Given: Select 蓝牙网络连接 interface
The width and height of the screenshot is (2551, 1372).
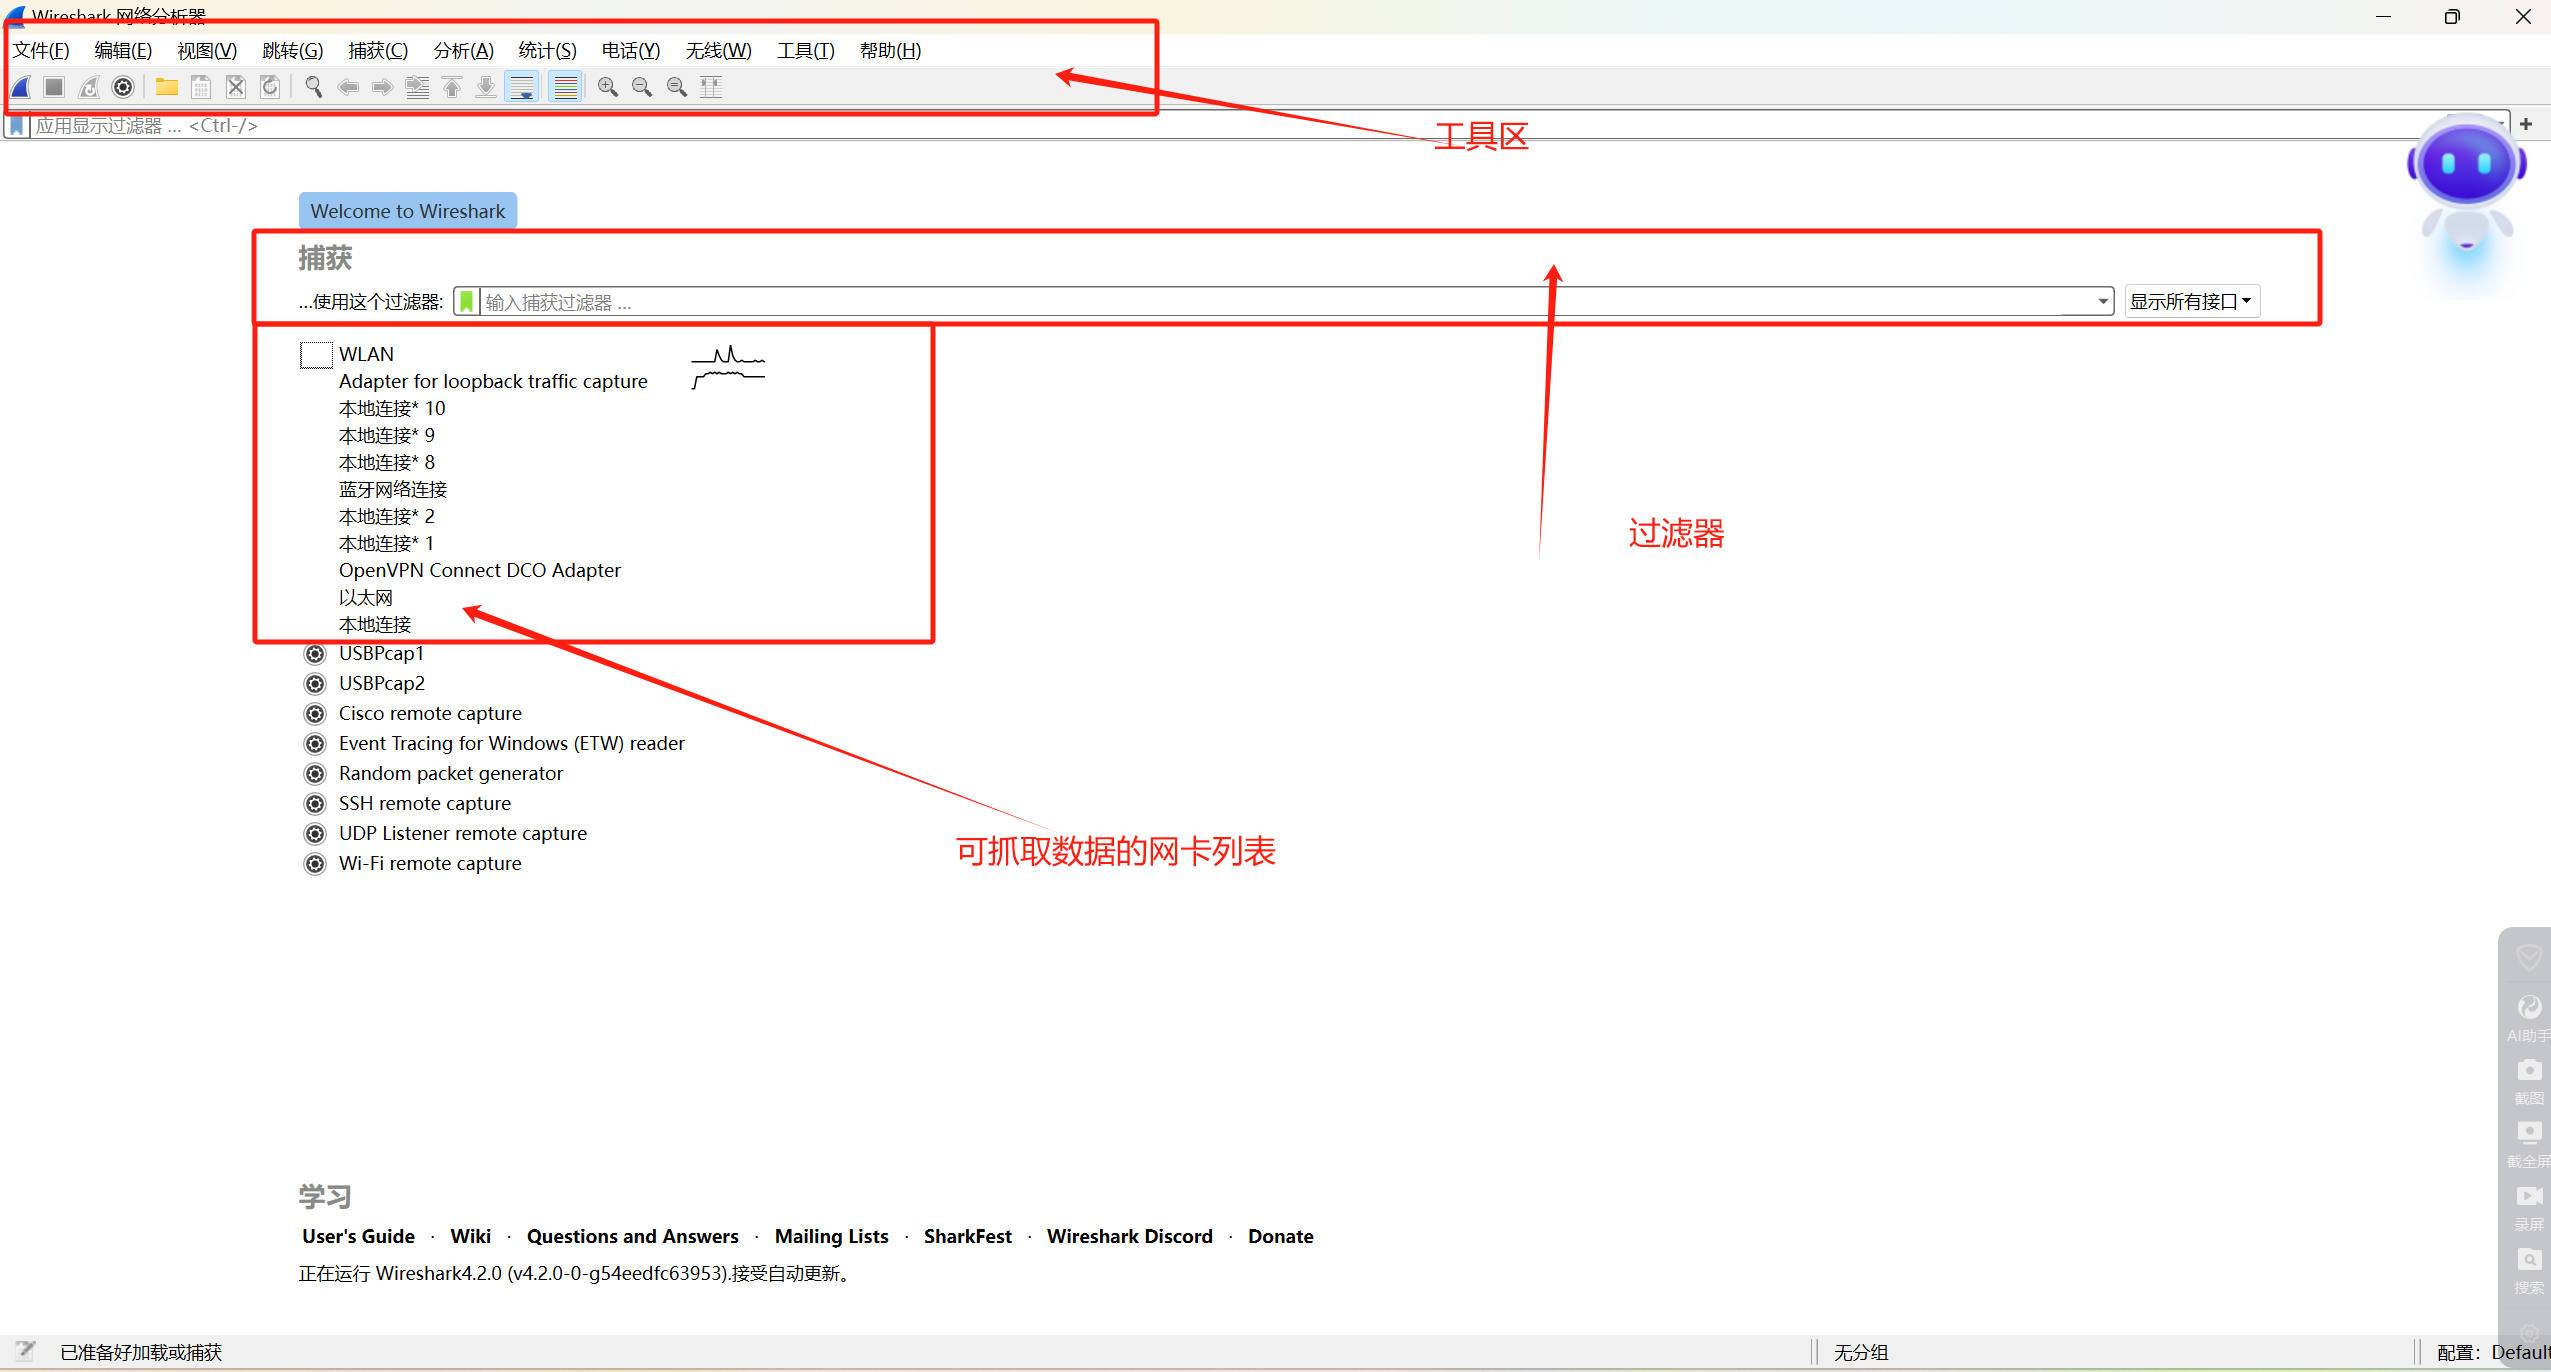Looking at the screenshot, I should 393,489.
